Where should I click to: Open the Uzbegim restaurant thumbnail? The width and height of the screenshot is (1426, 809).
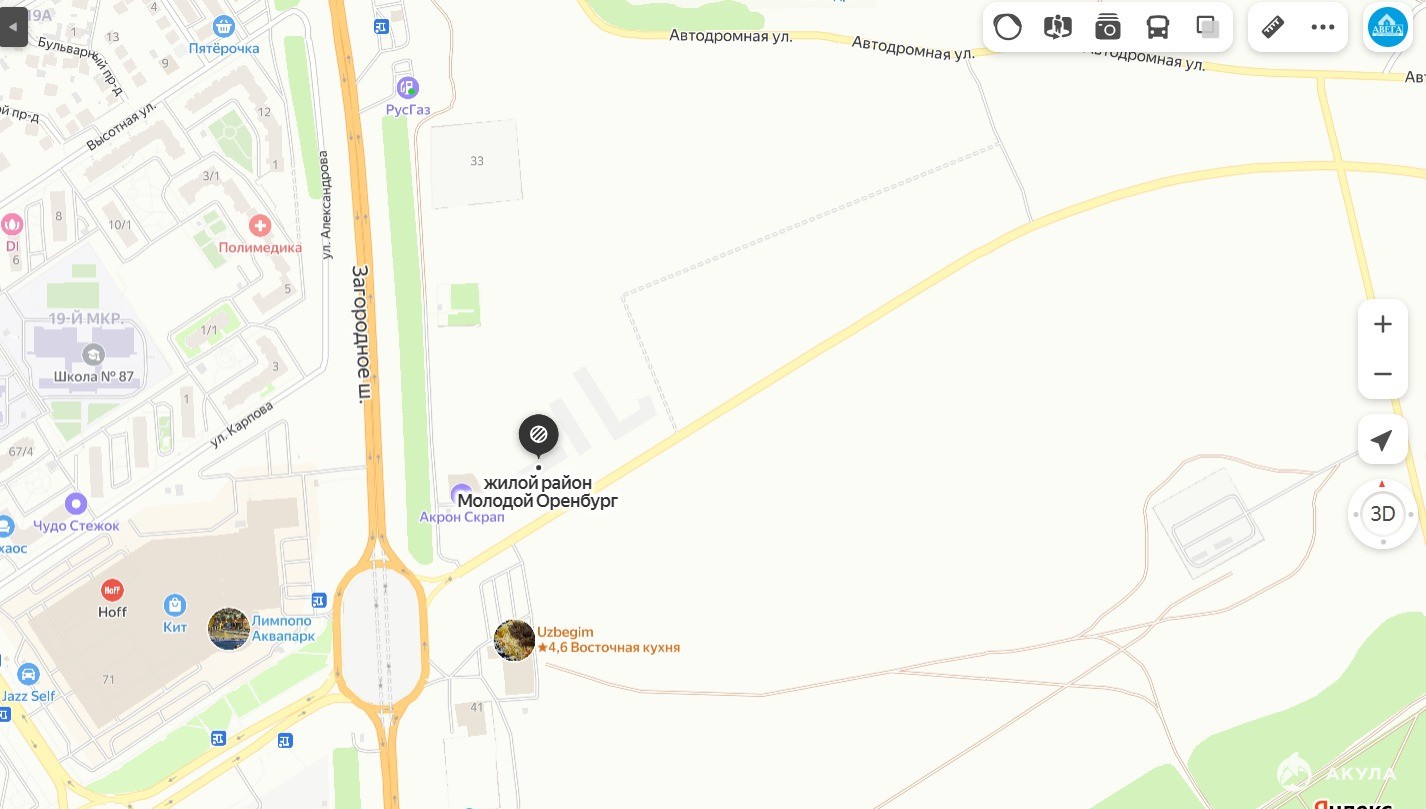(x=515, y=640)
